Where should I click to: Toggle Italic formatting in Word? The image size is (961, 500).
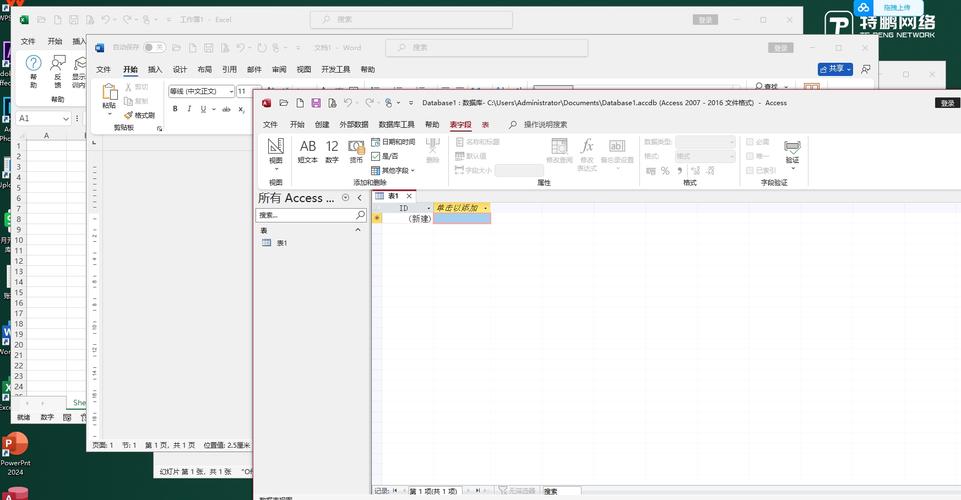(189, 109)
